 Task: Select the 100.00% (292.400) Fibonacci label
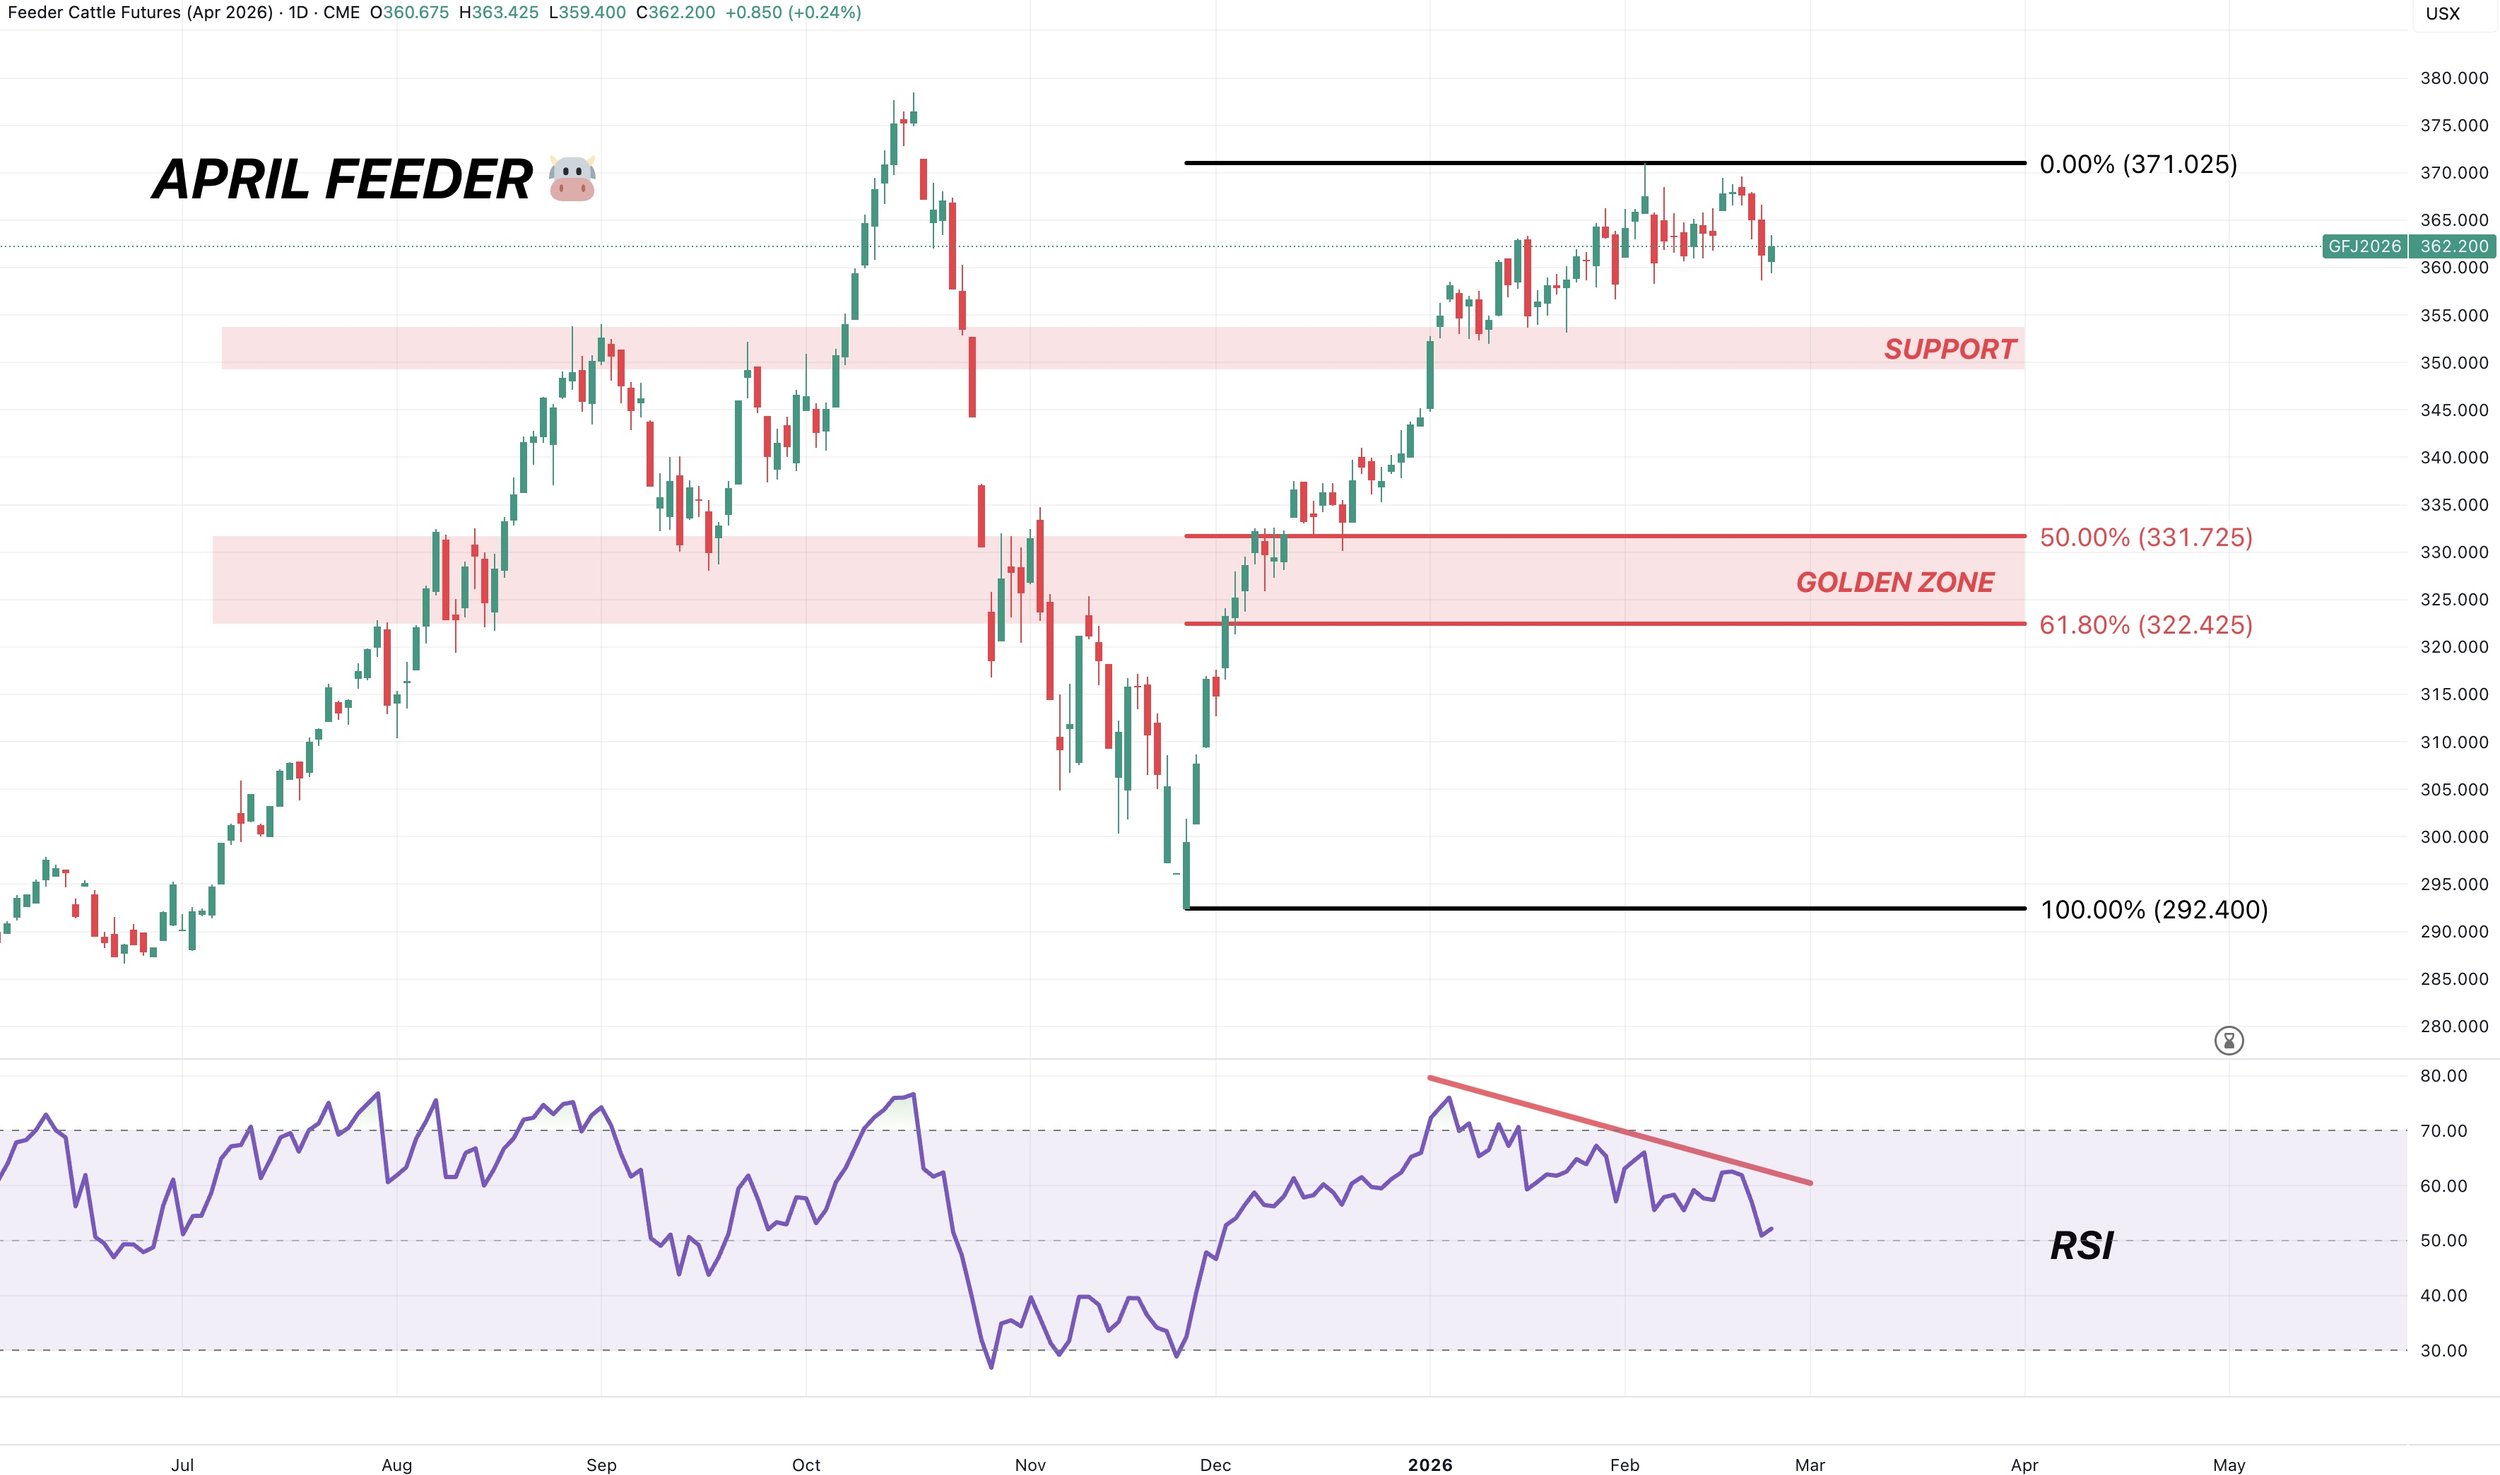2153,910
